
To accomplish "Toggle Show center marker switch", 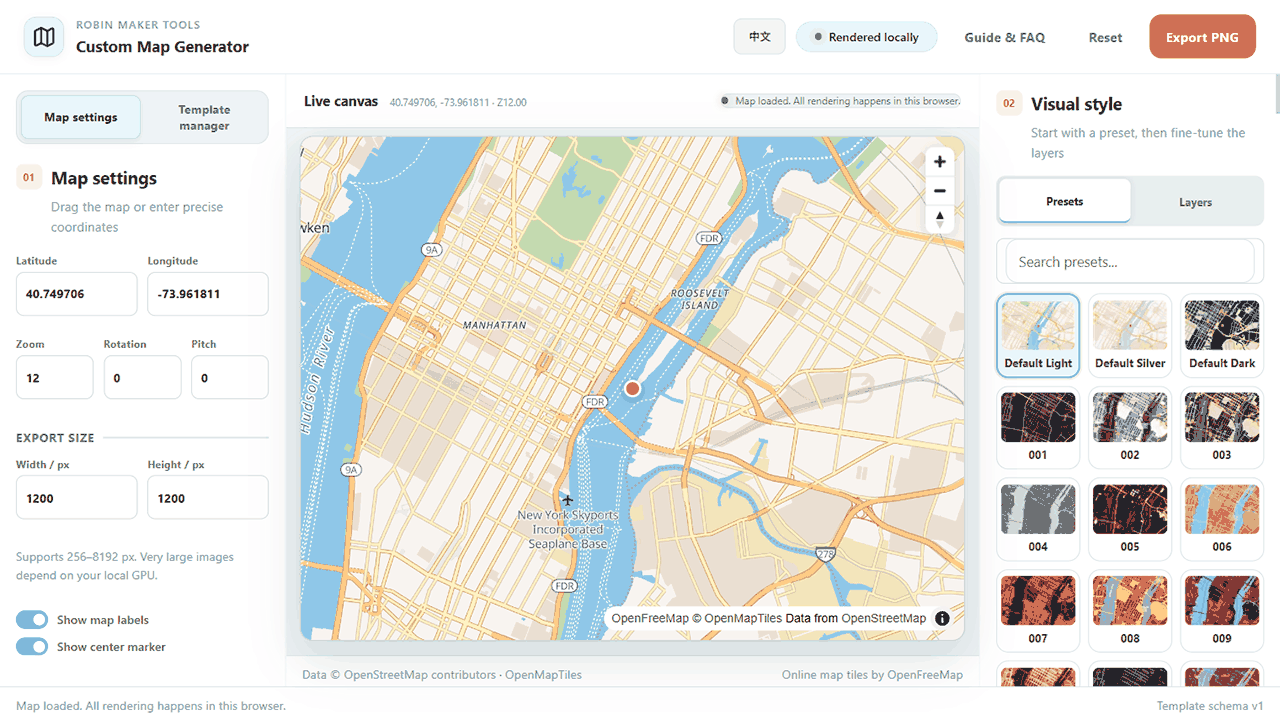I will coord(32,647).
